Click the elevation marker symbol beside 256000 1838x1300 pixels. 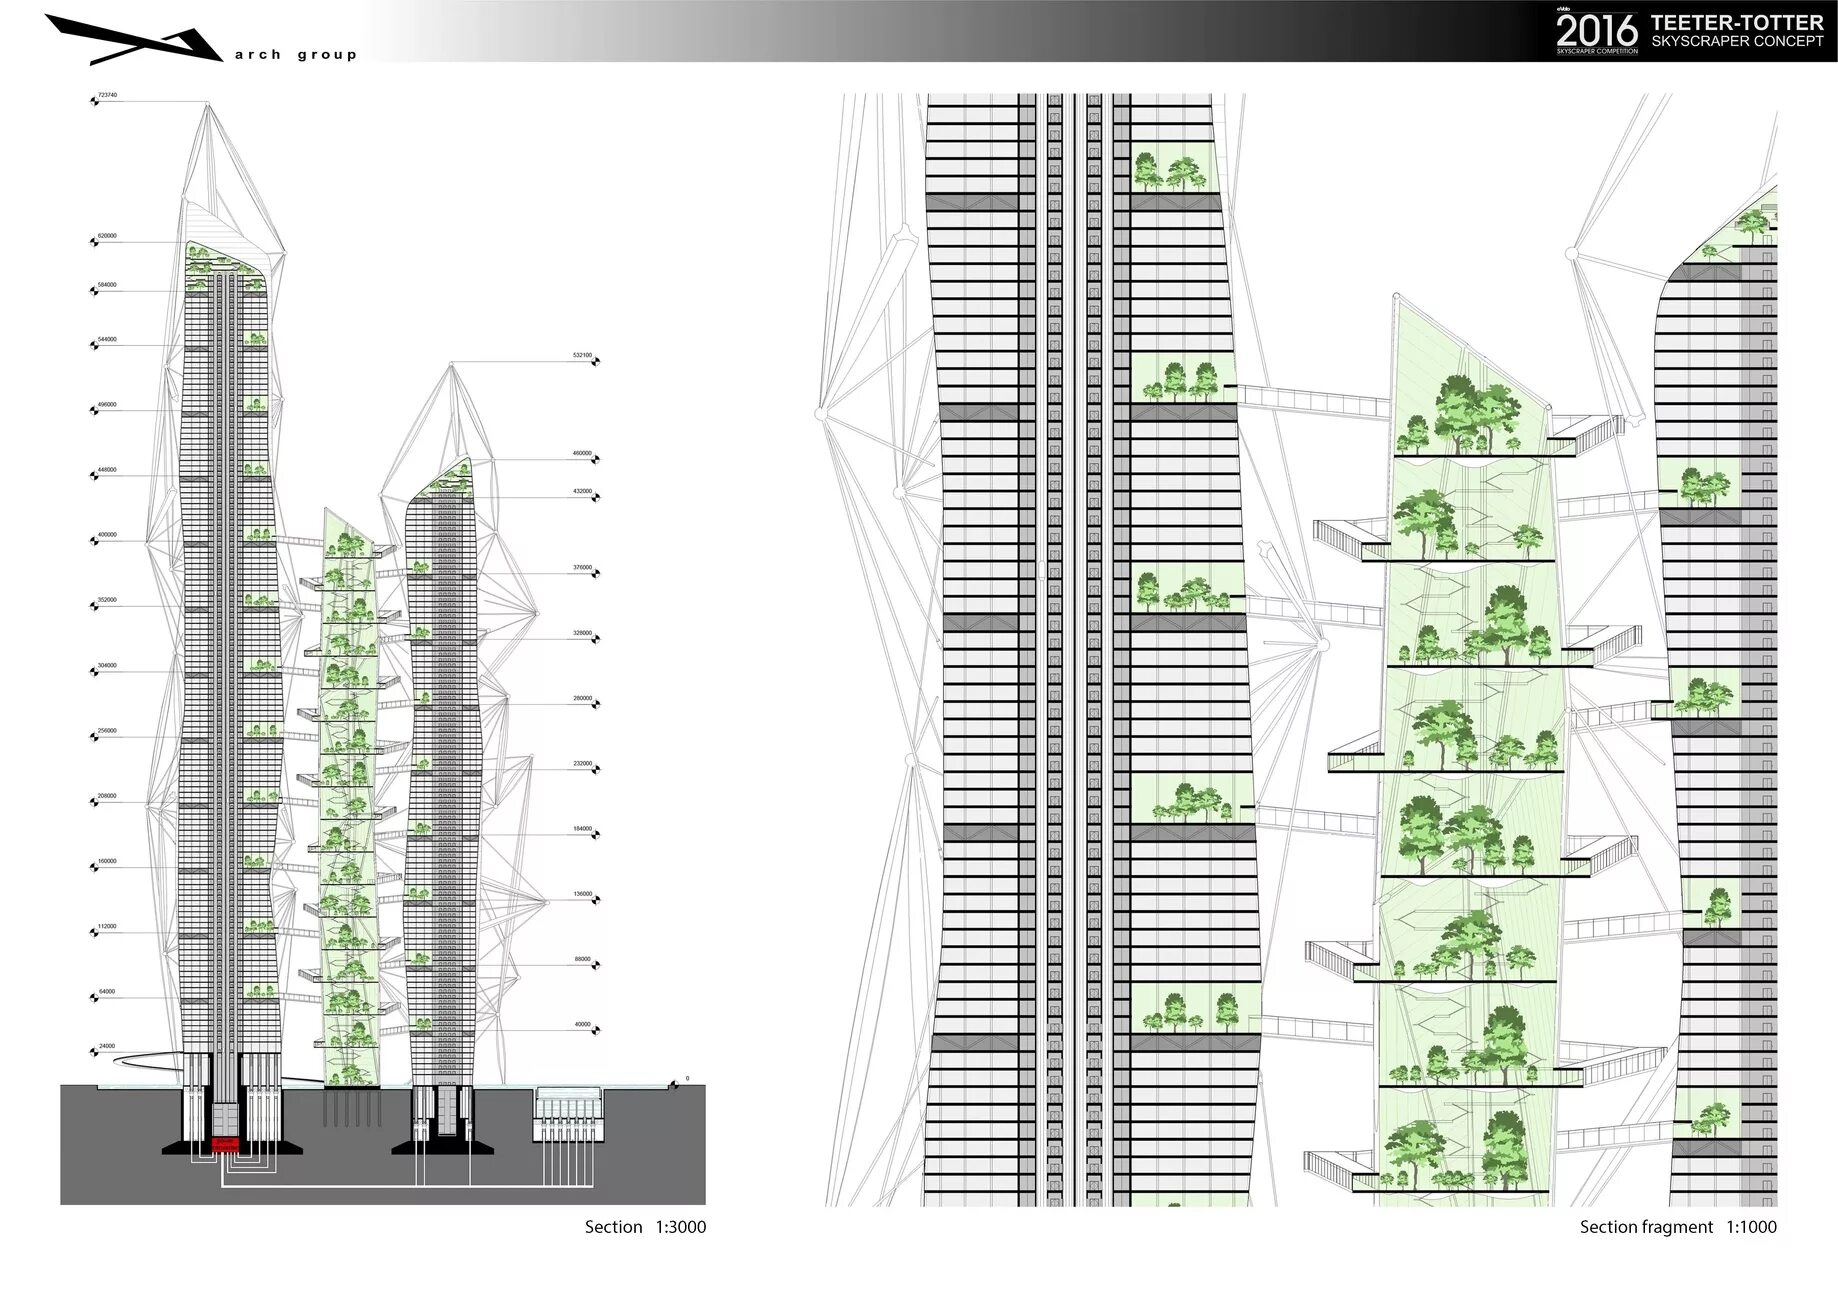point(93,737)
